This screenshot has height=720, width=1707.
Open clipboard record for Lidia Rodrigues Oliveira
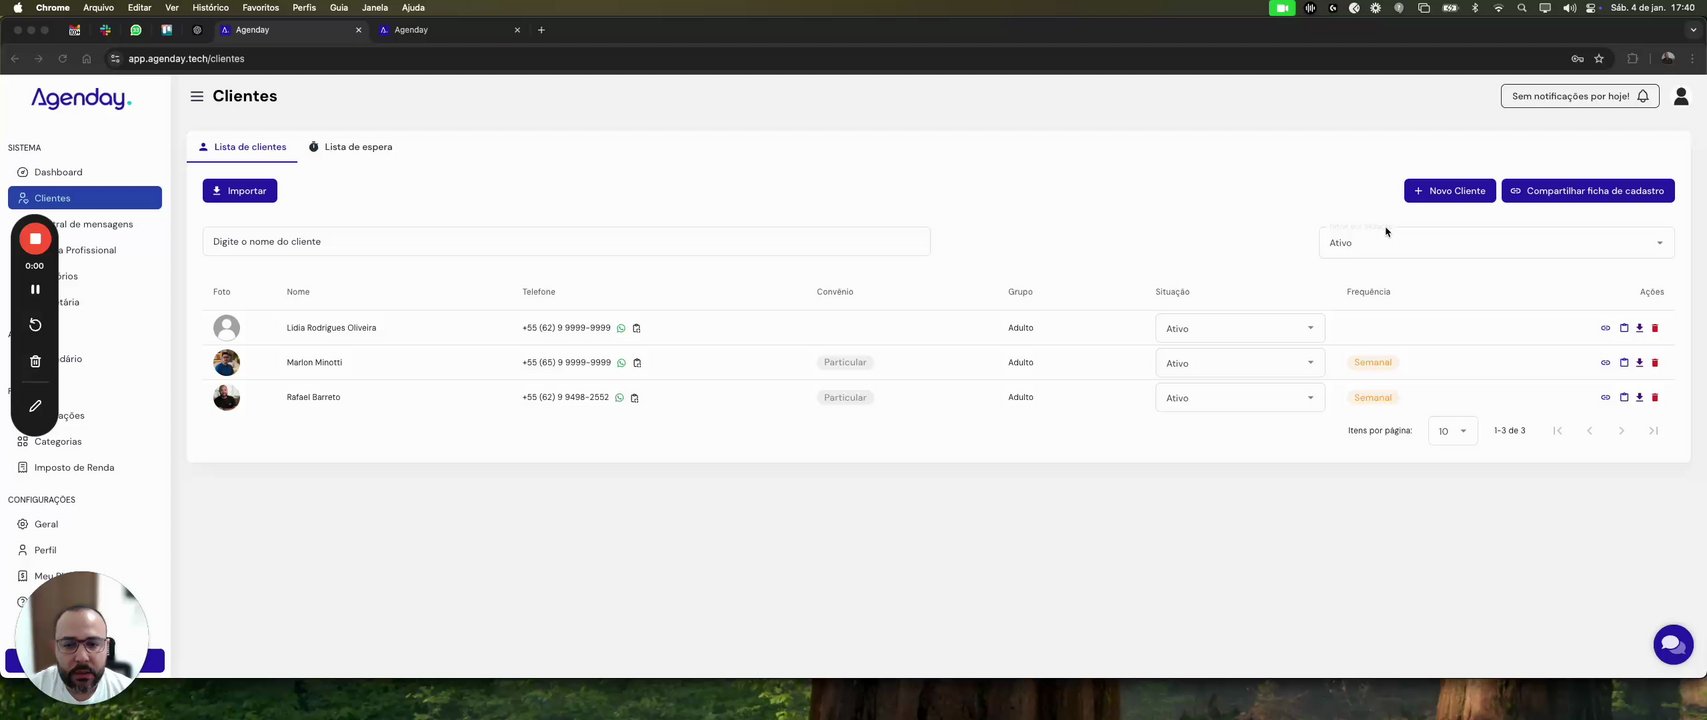coord(1624,328)
